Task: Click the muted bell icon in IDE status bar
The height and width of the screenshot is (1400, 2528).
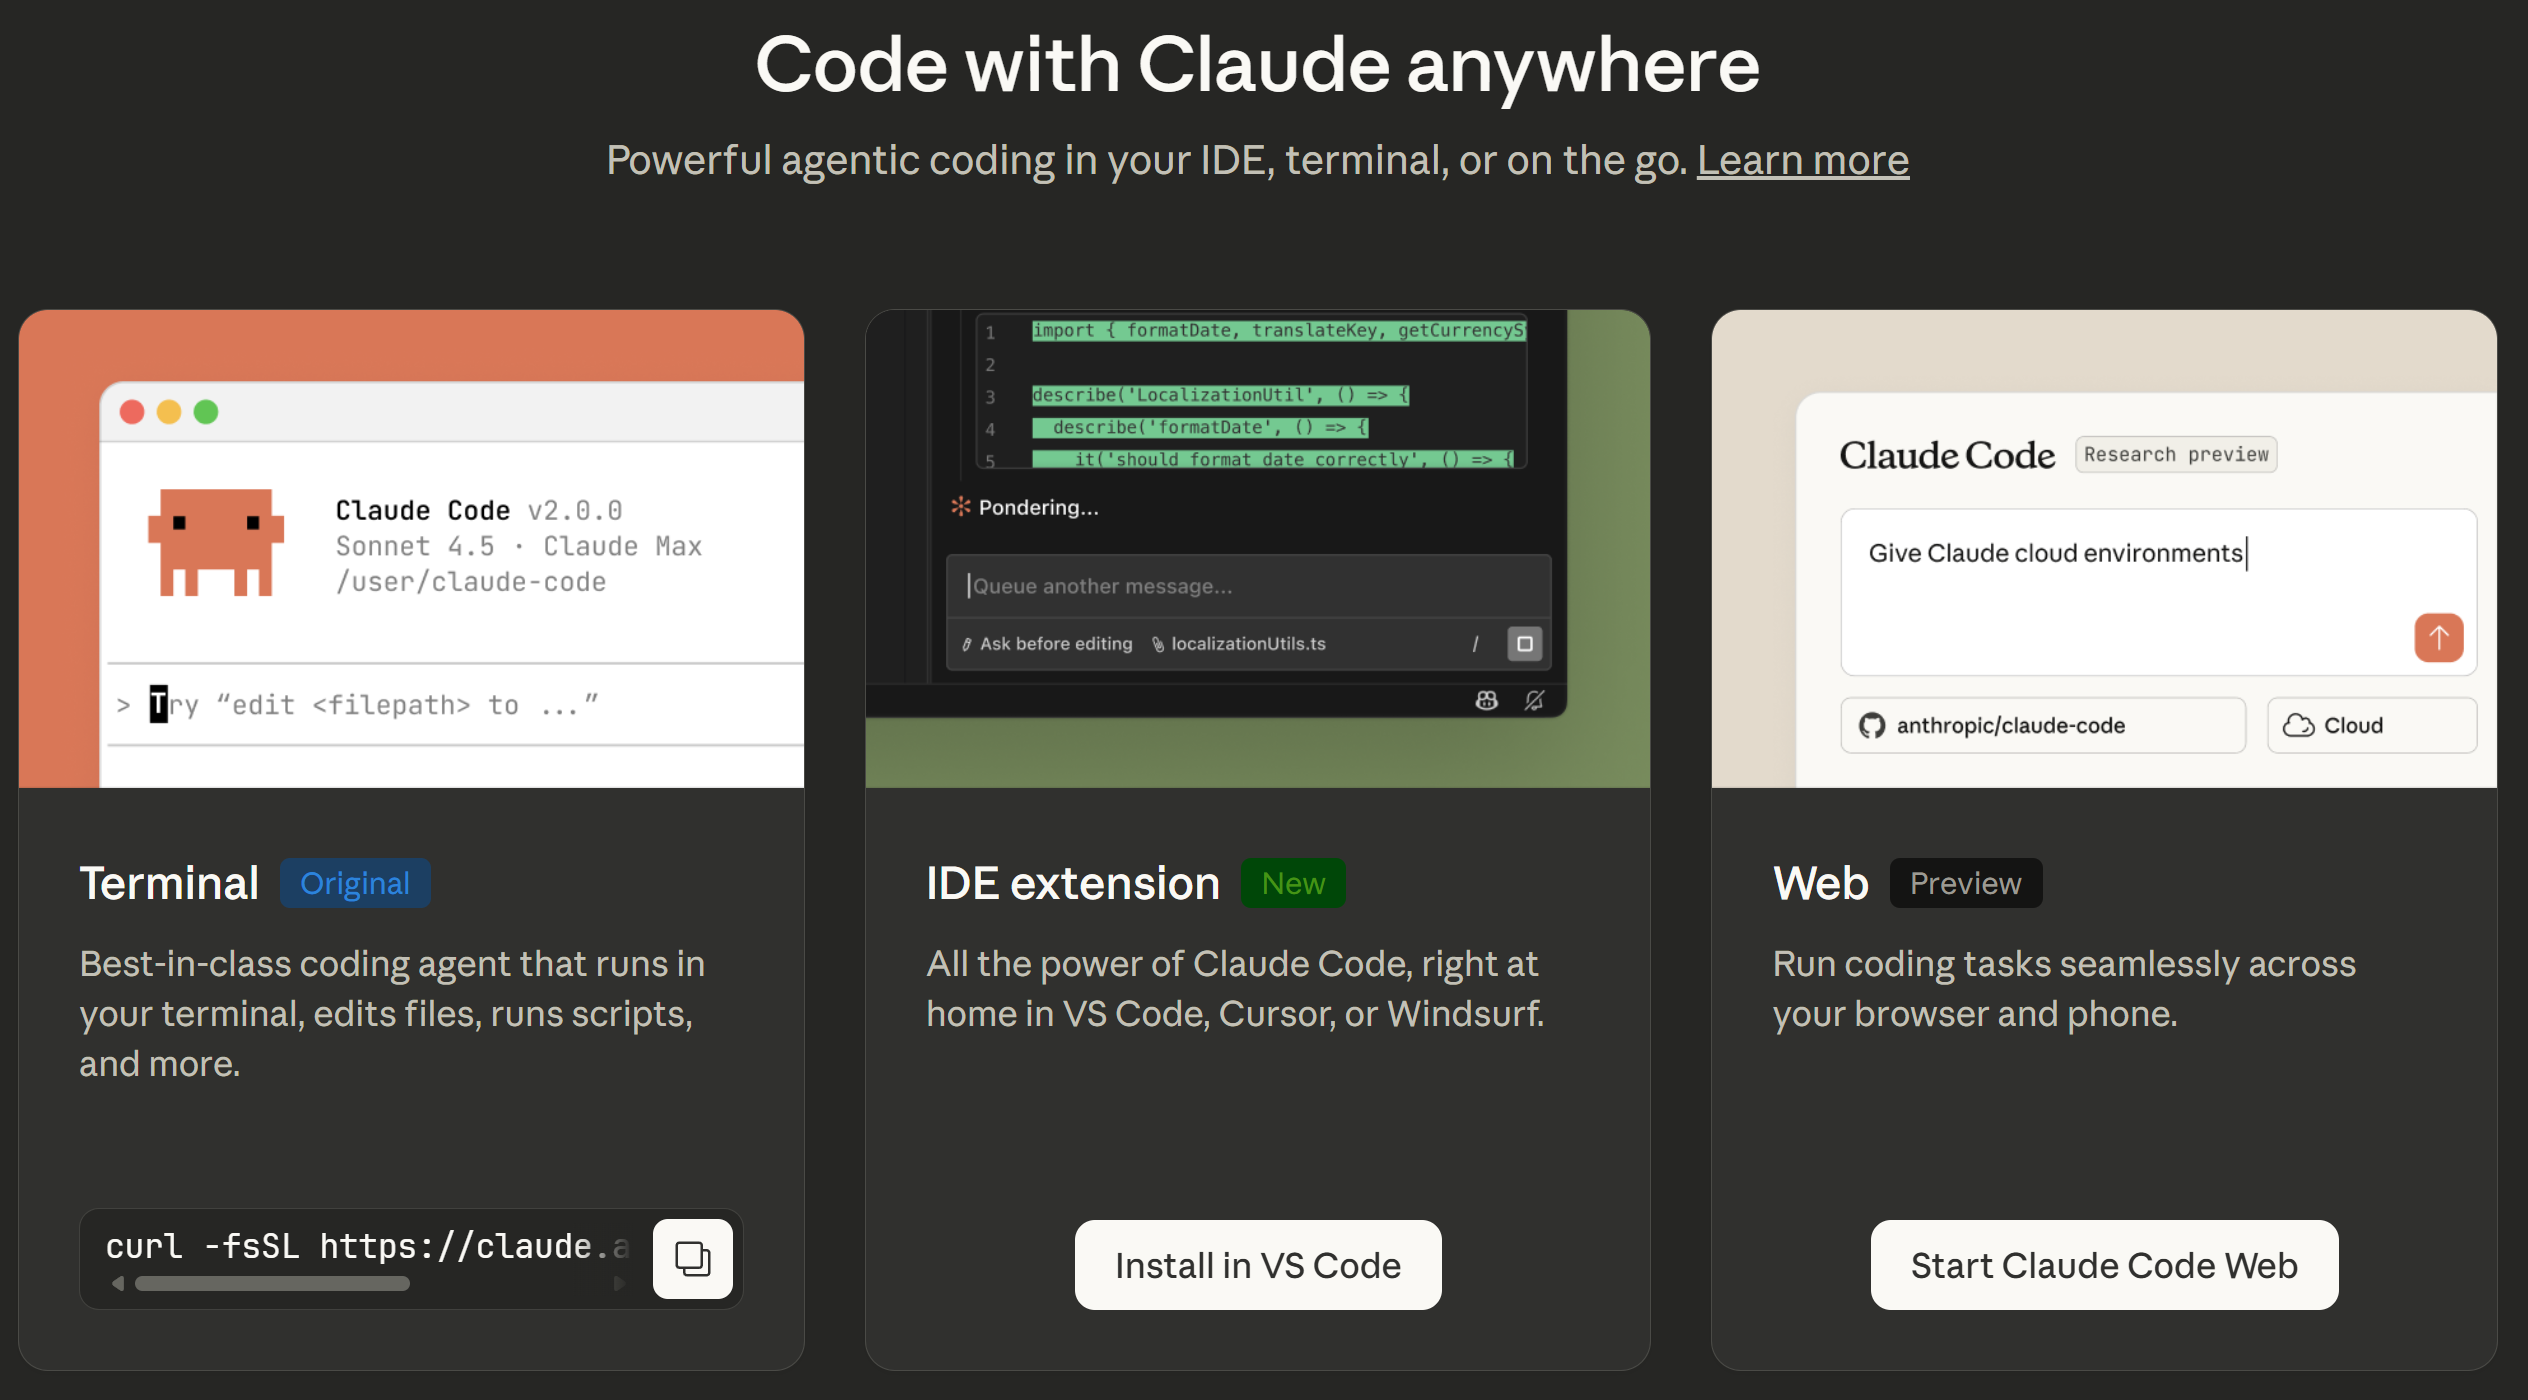Action: 1534,700
